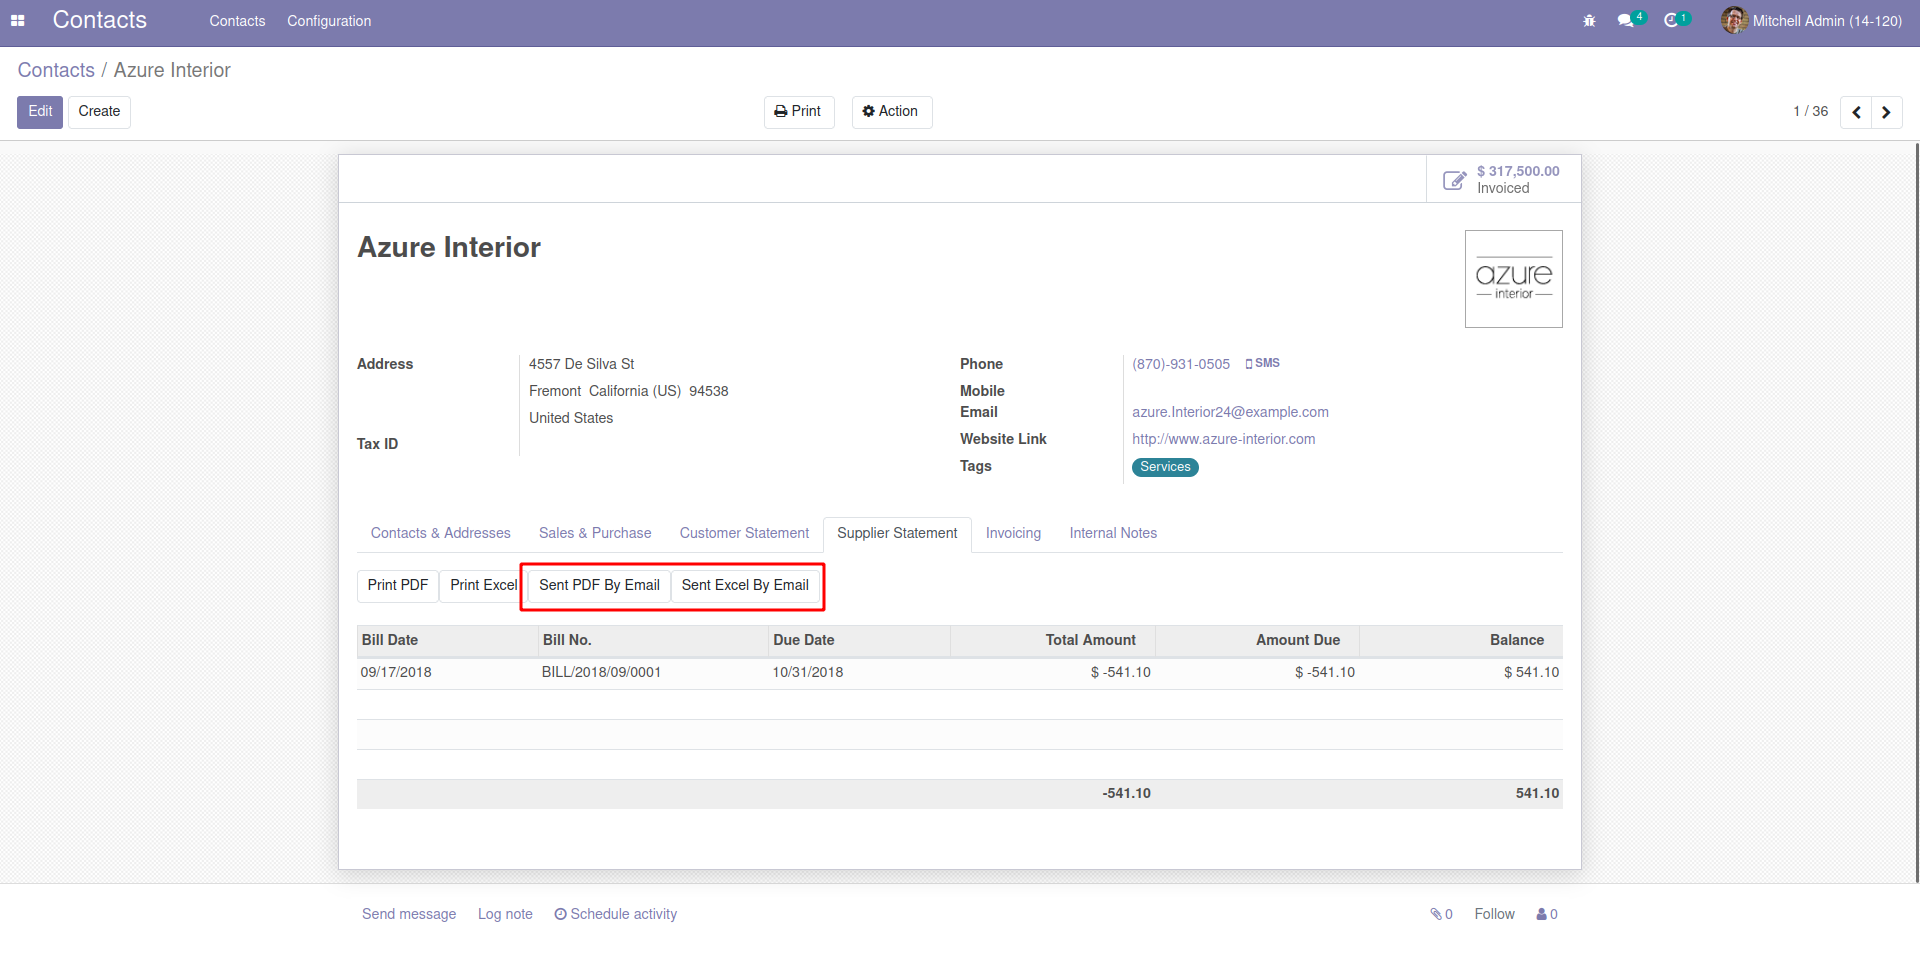Click the Services tag

(x=1165, y=467)
